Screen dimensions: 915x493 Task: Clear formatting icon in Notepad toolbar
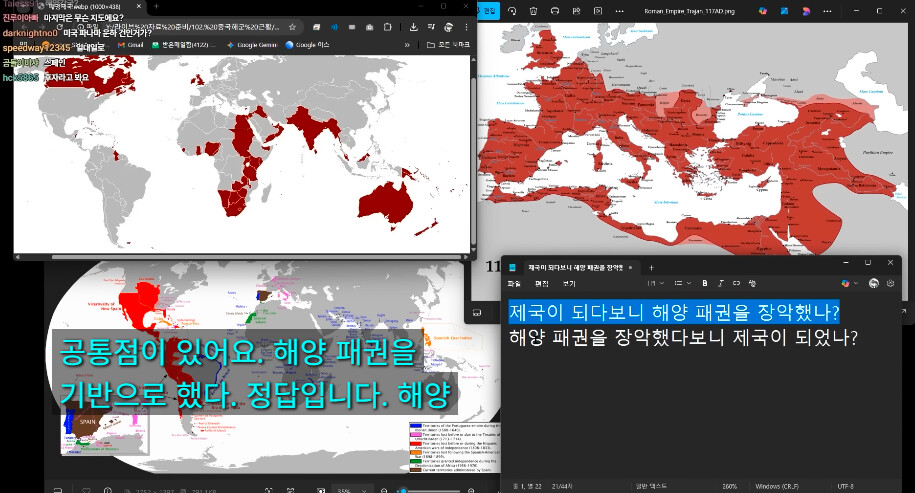coord(752,284)
